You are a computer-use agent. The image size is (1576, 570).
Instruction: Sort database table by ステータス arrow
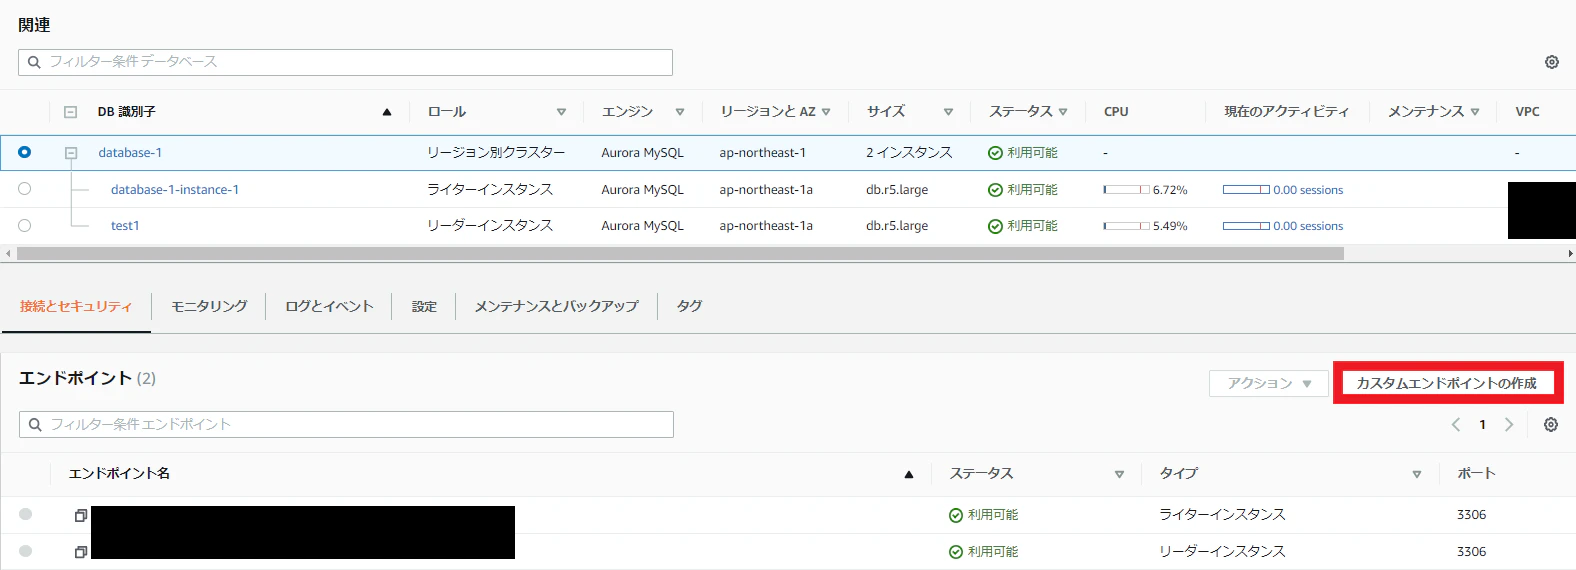coord(1063,112)
